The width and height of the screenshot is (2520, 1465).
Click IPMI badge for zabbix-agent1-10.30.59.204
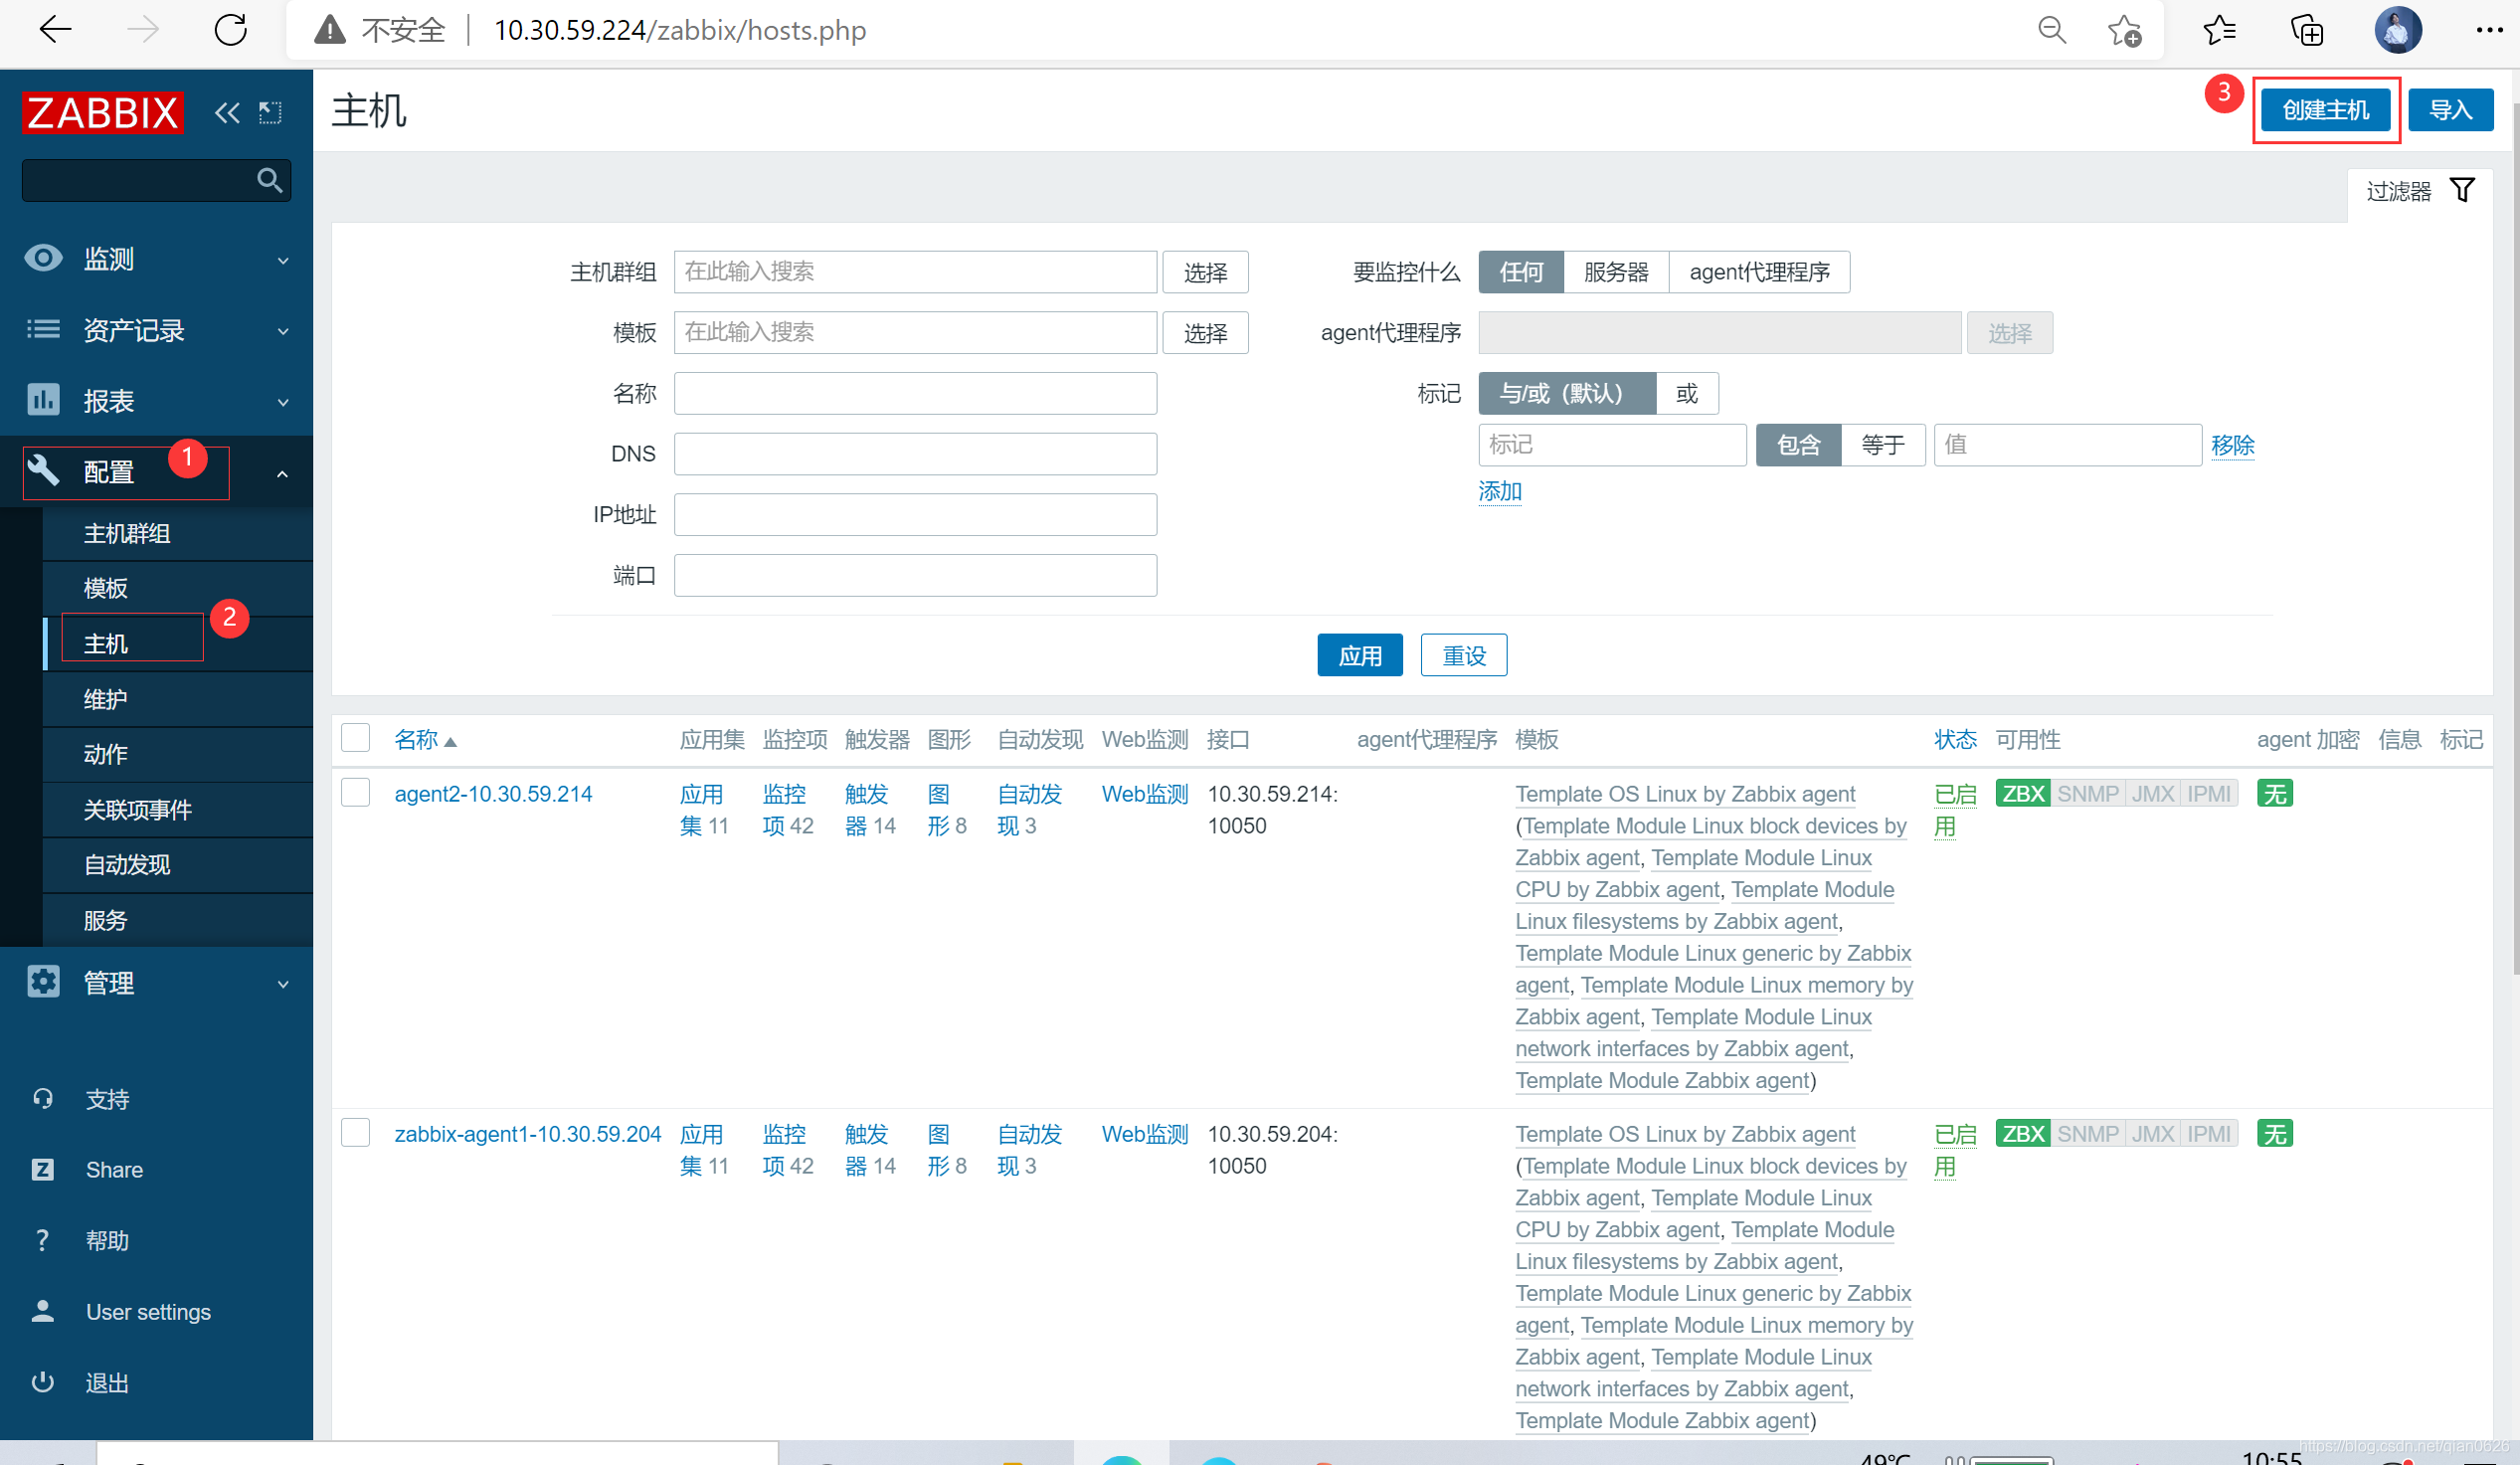(2209, 1134)
